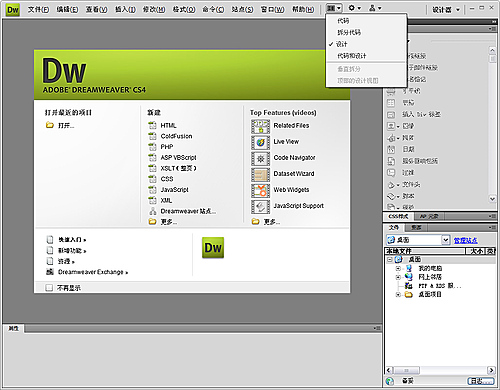Insert a table with the 表格 icon

[391, 103]
